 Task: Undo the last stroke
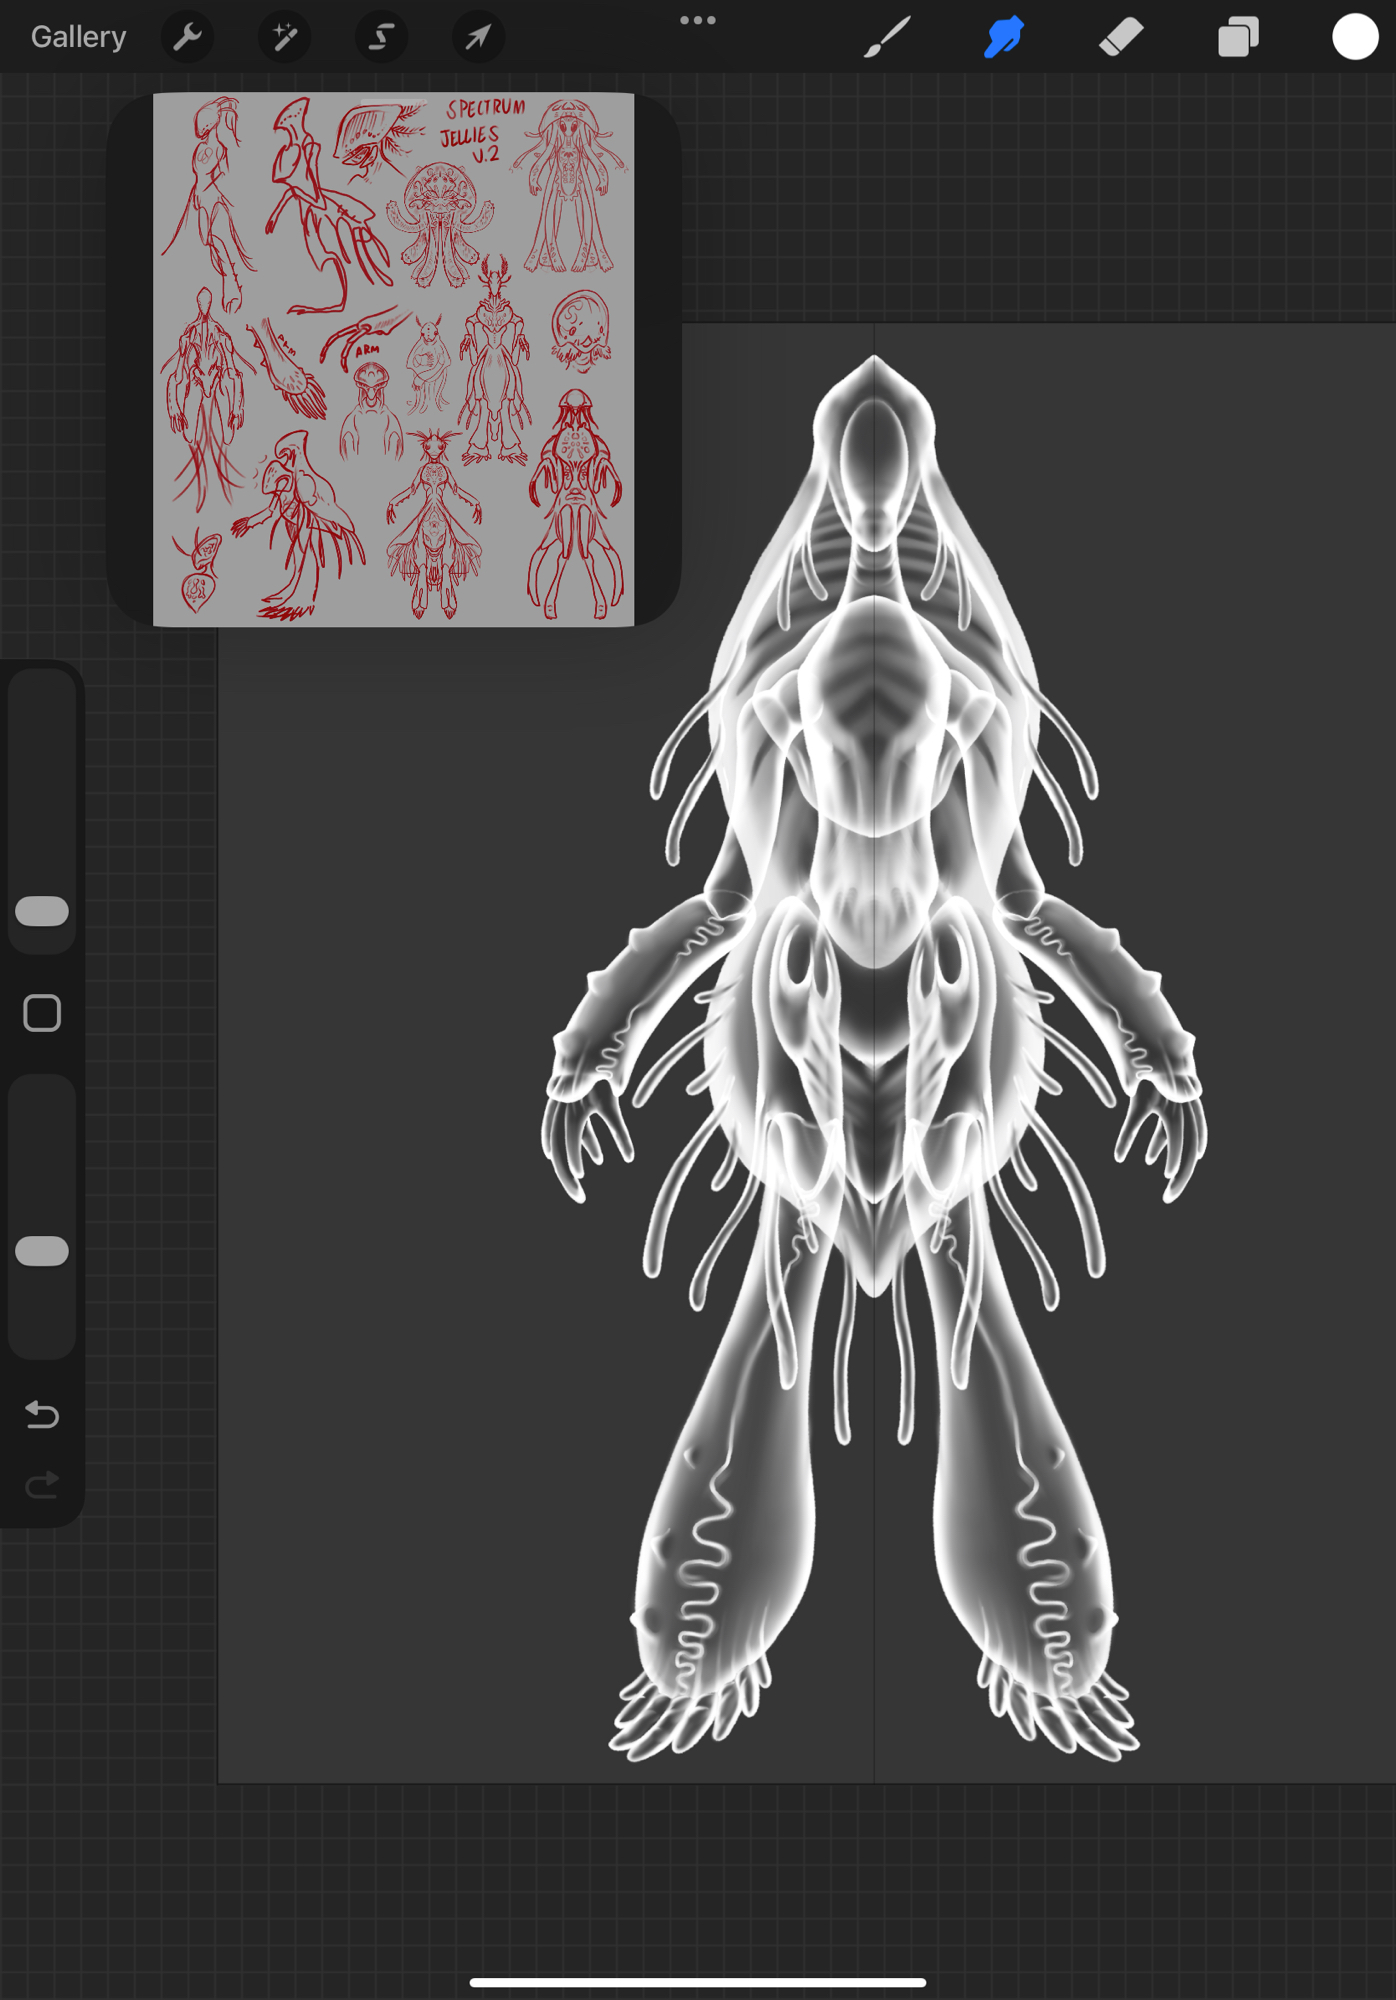click(x=42, y=1414)
